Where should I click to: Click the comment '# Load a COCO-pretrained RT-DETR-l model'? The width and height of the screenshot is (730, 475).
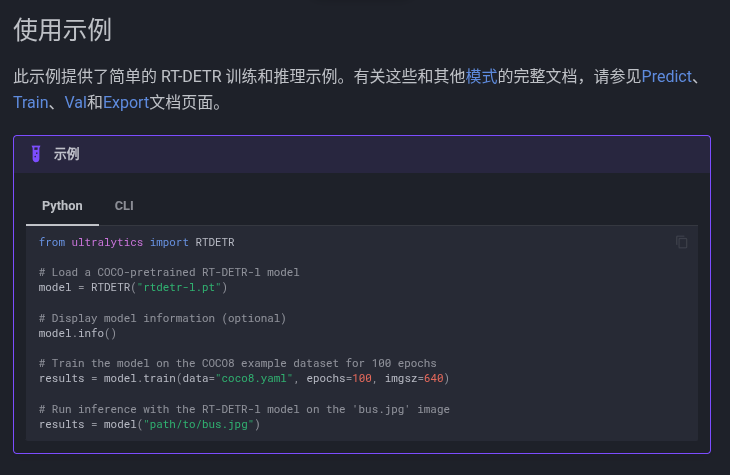[x=169, y=272]
